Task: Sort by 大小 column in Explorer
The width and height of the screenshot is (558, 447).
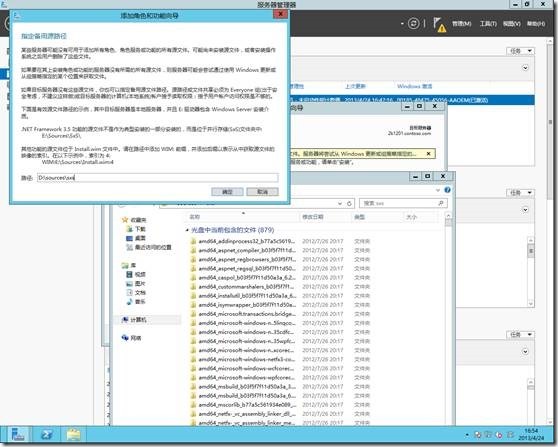Action: [411, 217]
